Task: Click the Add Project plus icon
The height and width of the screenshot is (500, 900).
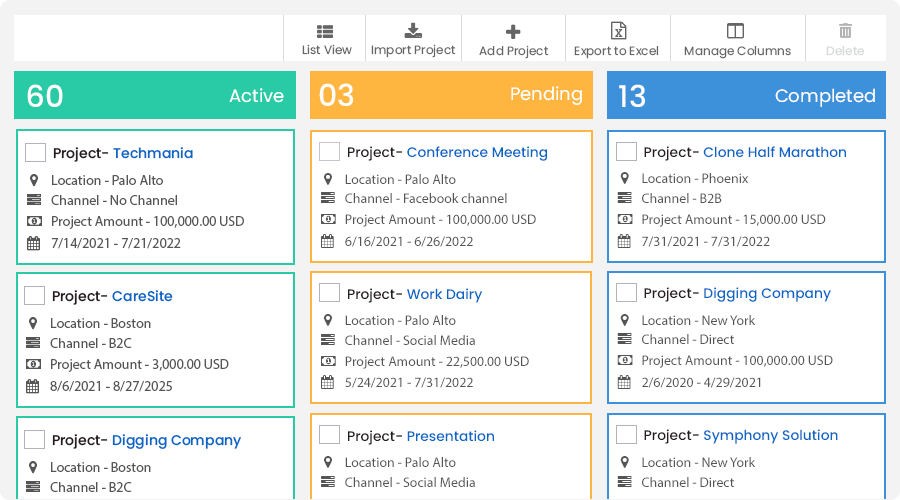Action: click(513, 32)
